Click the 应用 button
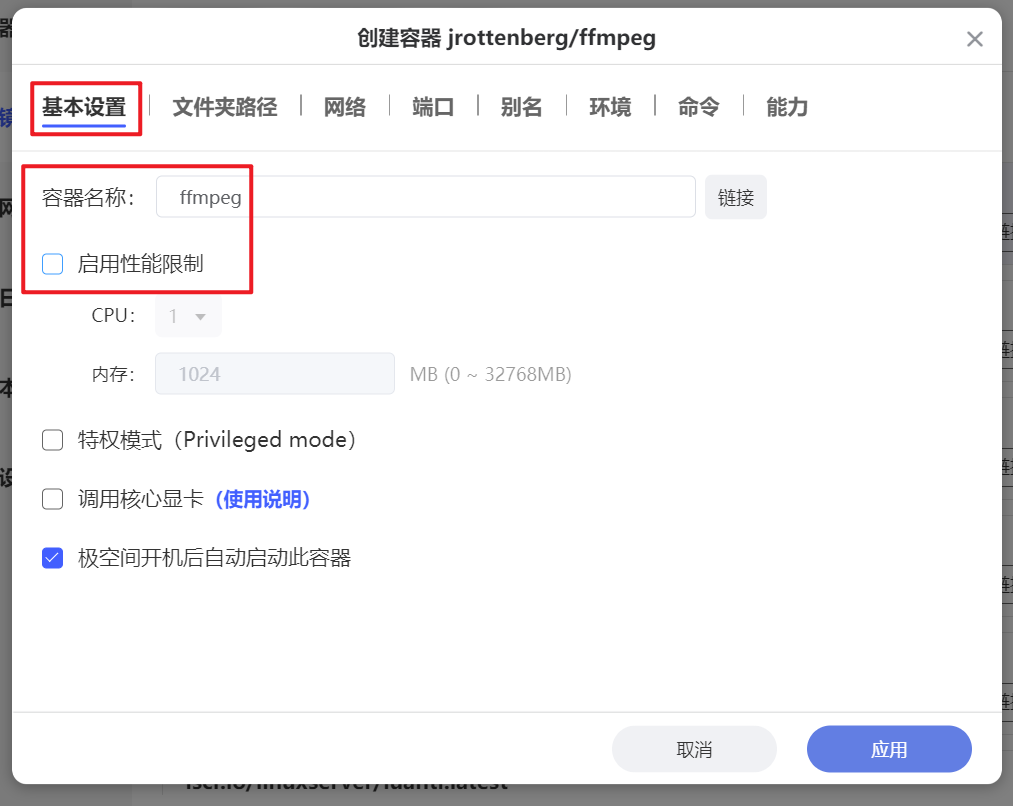The height and width of the screenshot is (806, 1013). click(x=889, y=749)
